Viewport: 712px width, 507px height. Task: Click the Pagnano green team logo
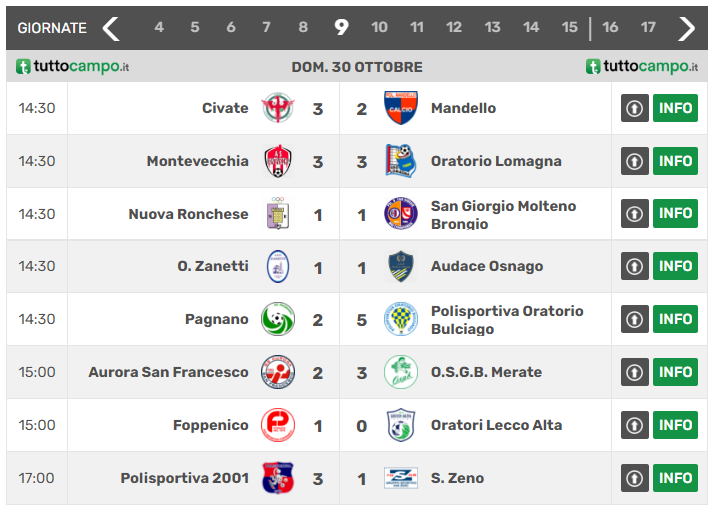click(x=277, y=319)
